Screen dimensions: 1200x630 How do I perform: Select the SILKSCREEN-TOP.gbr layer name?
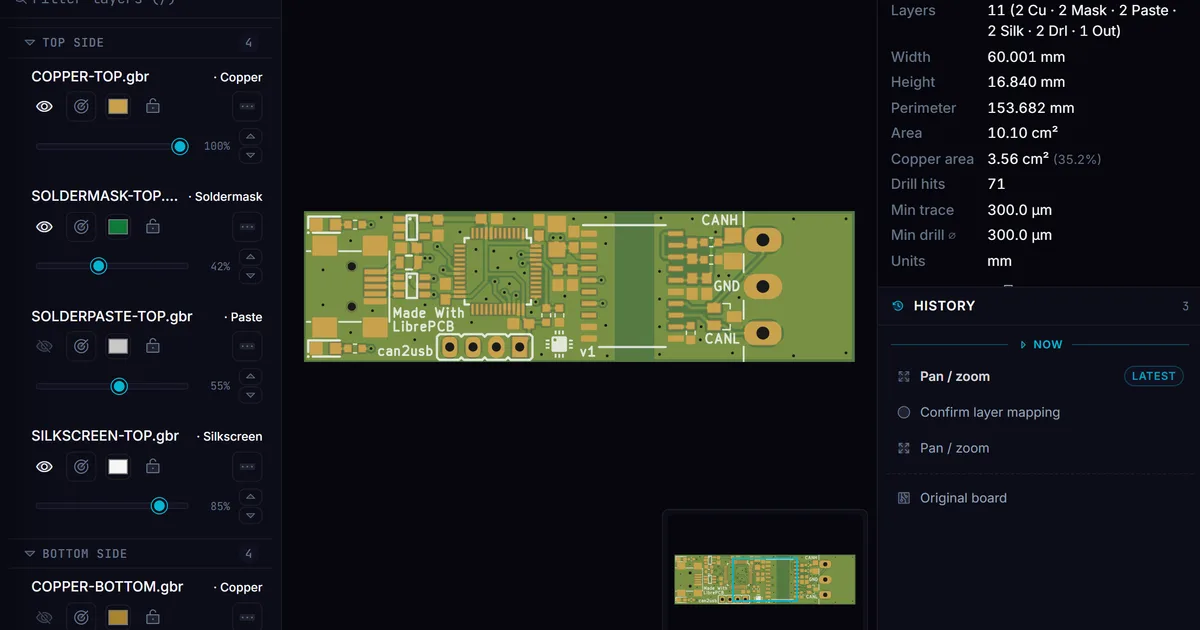coord(105,436)
